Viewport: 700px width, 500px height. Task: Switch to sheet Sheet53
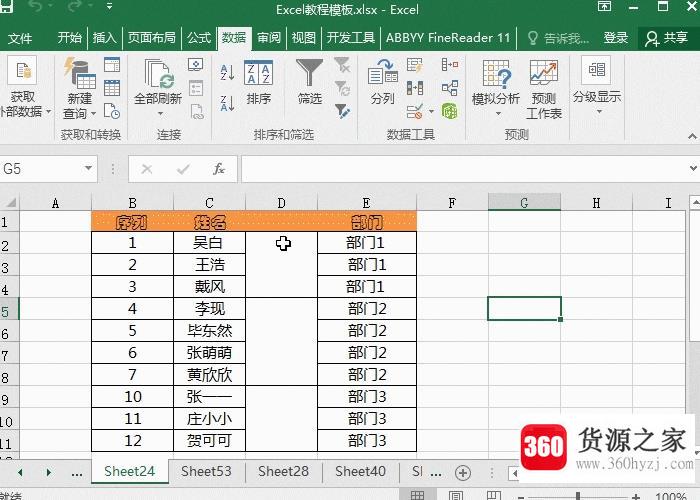206,471
